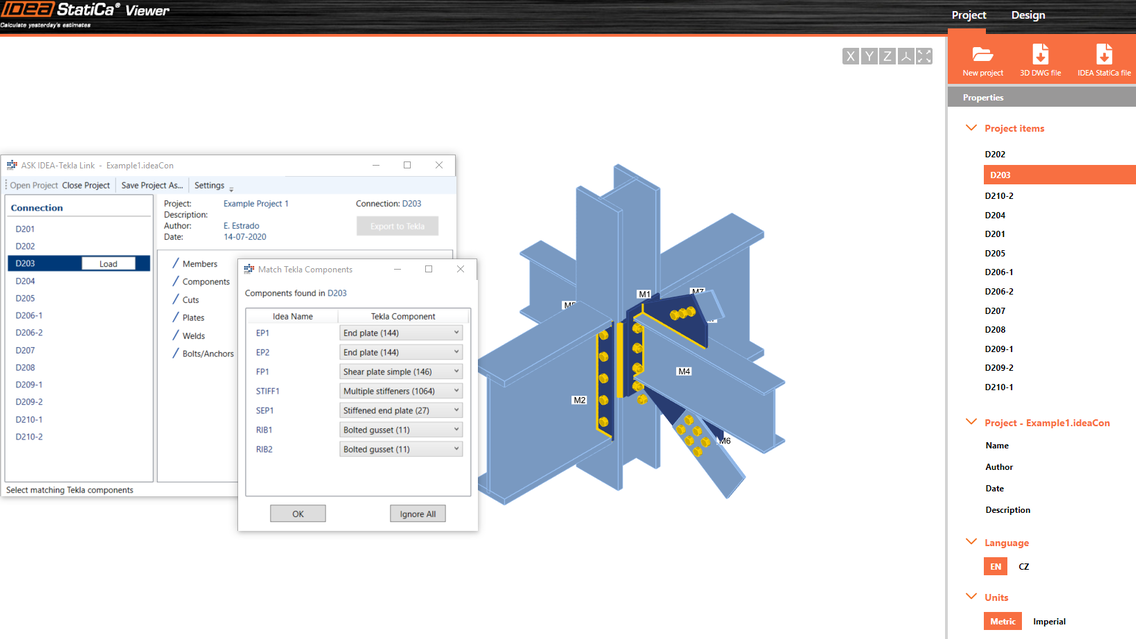The width and height of the screenshot is (1136, 639).
Task: Click the Load button for D203
Action: (x=108, y=264)
